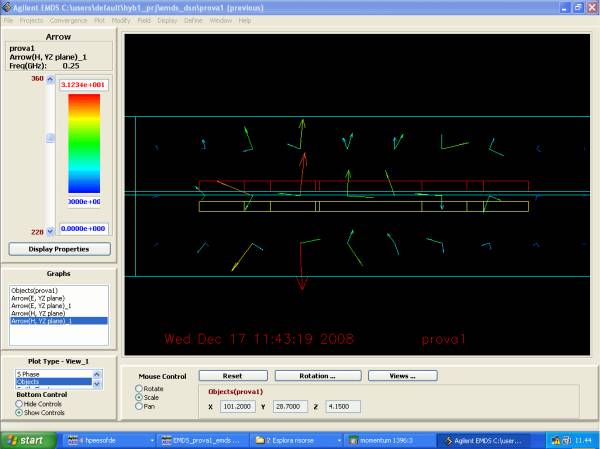
Task: Select Arrow(H, YZ plane) graph
Action: [x=38, y=313]
